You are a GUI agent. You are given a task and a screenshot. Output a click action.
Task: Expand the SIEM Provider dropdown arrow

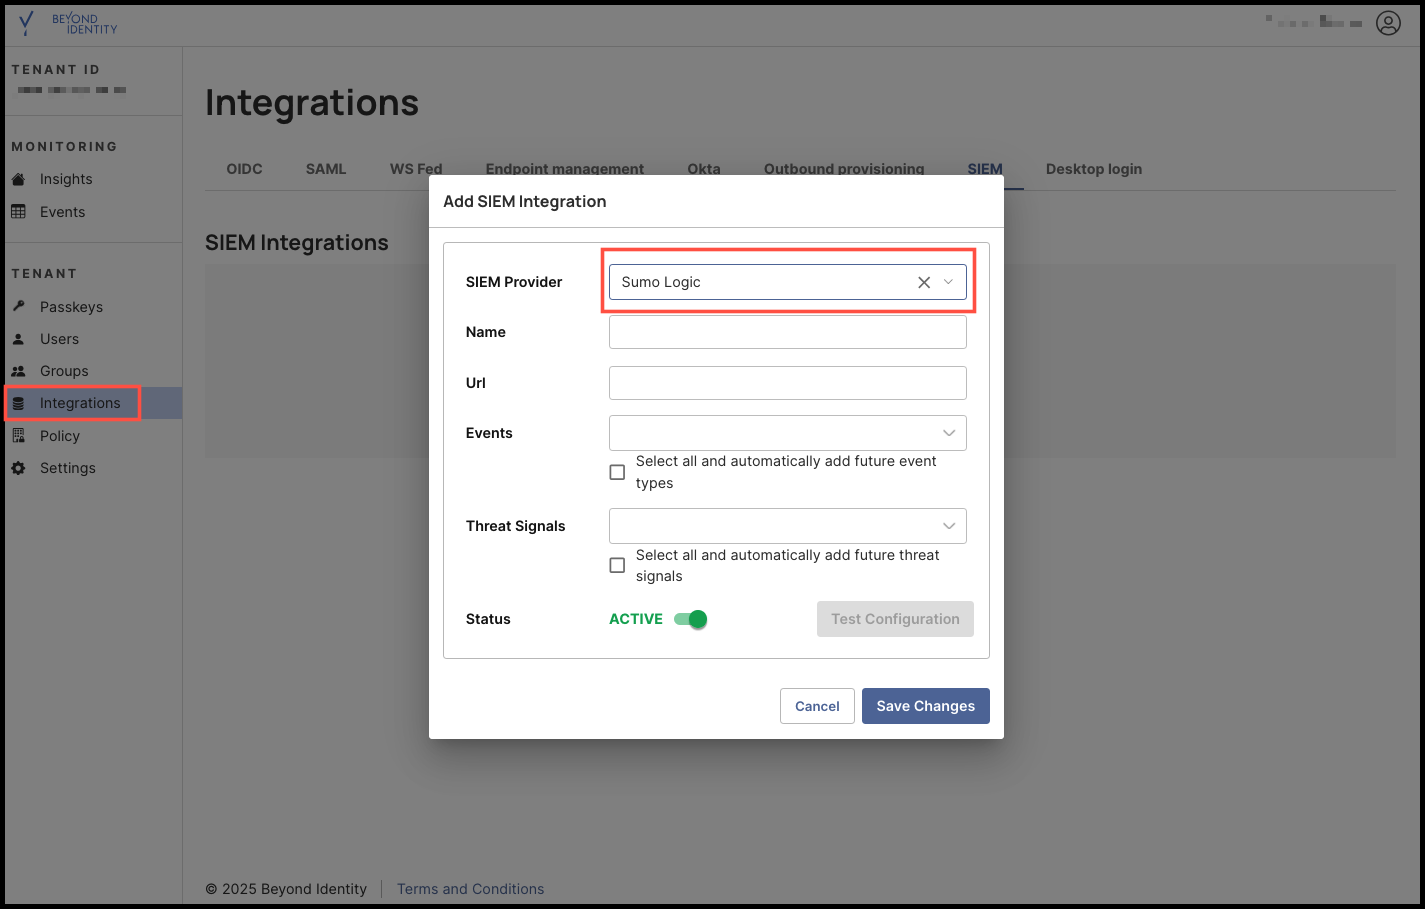pos(949,282)
